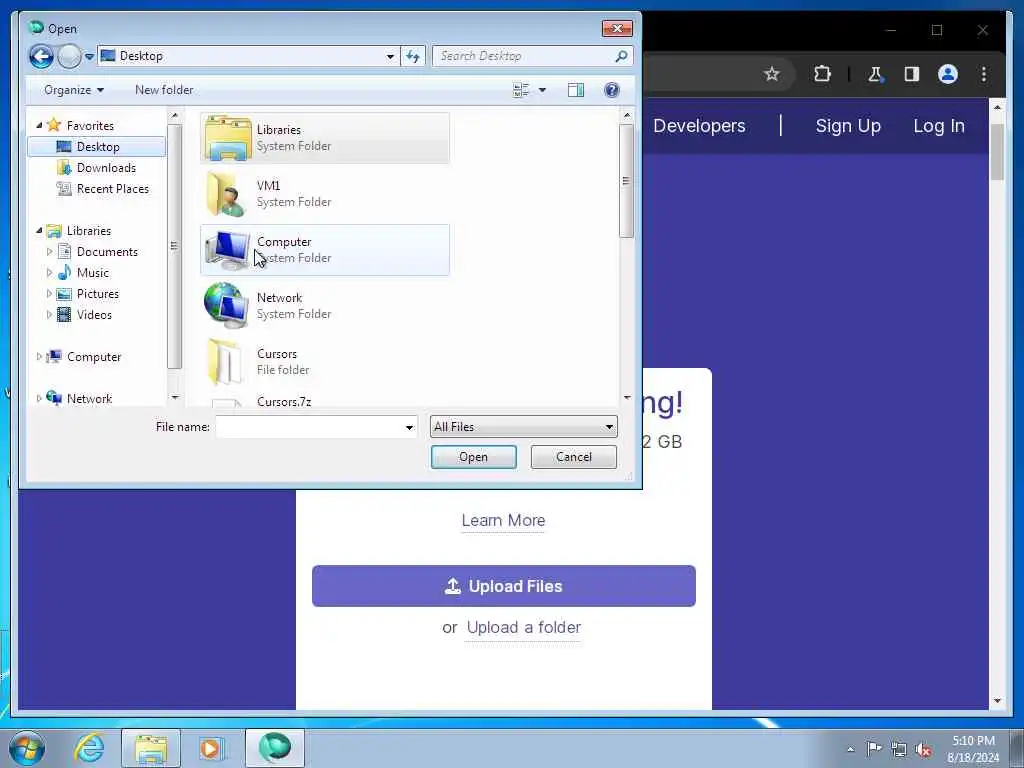The image size is (1024, 768).
Task: Click the navigation pane scrollbar
Action: pos(174,246)
